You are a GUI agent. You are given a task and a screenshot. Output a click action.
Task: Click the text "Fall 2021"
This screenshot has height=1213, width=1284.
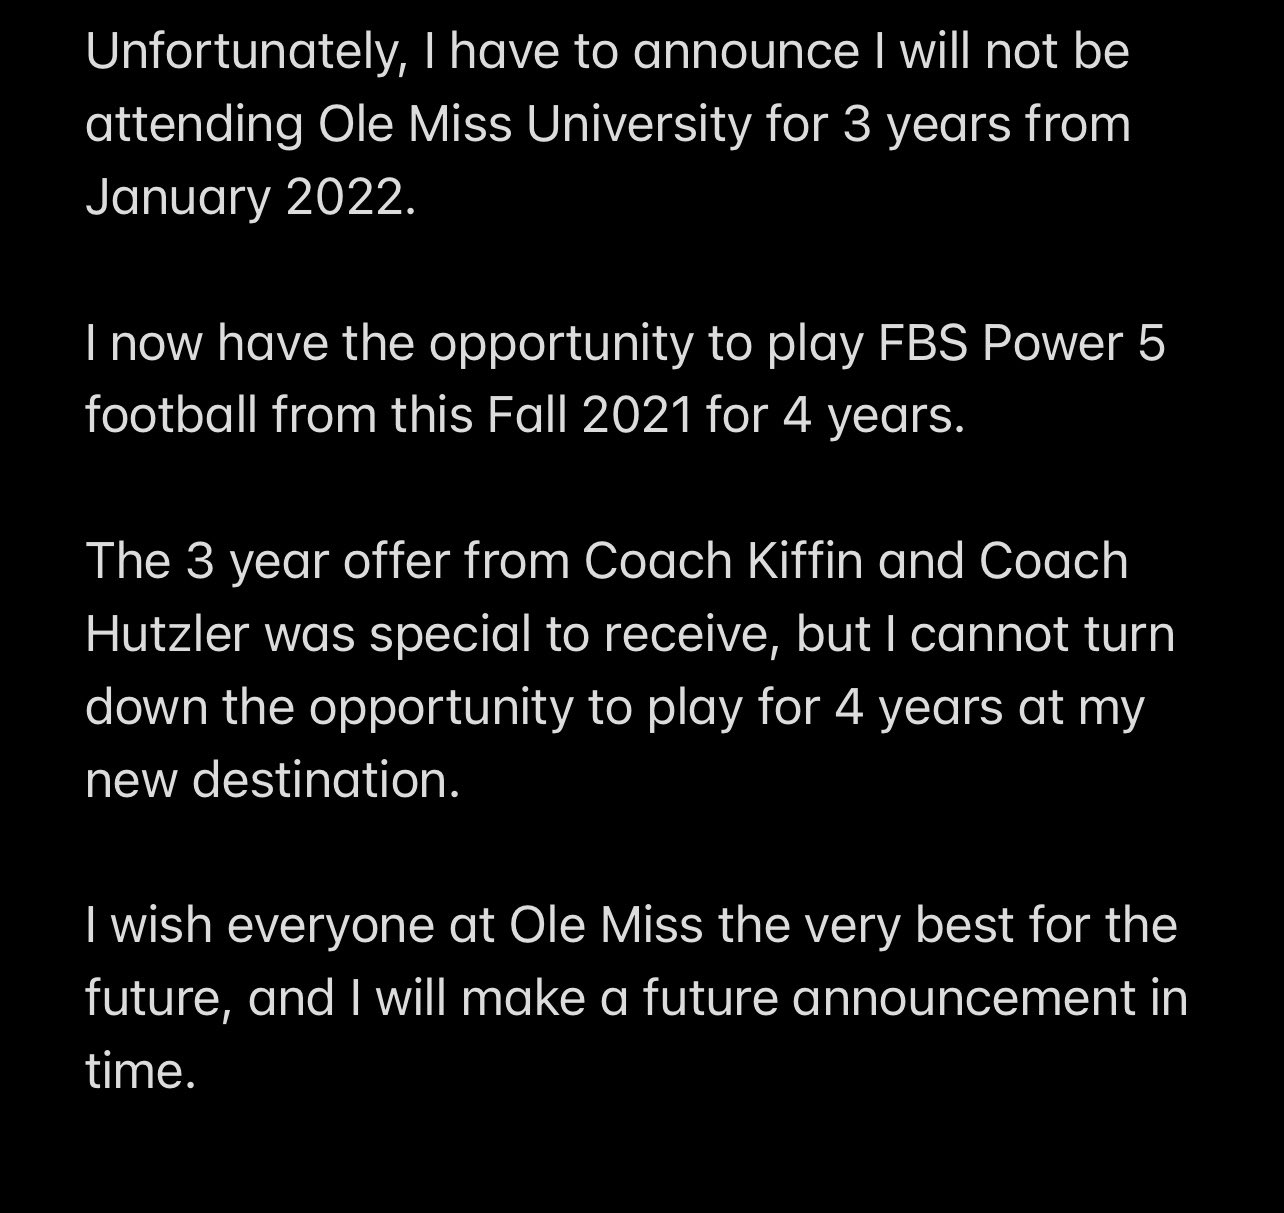pos(590,416)
